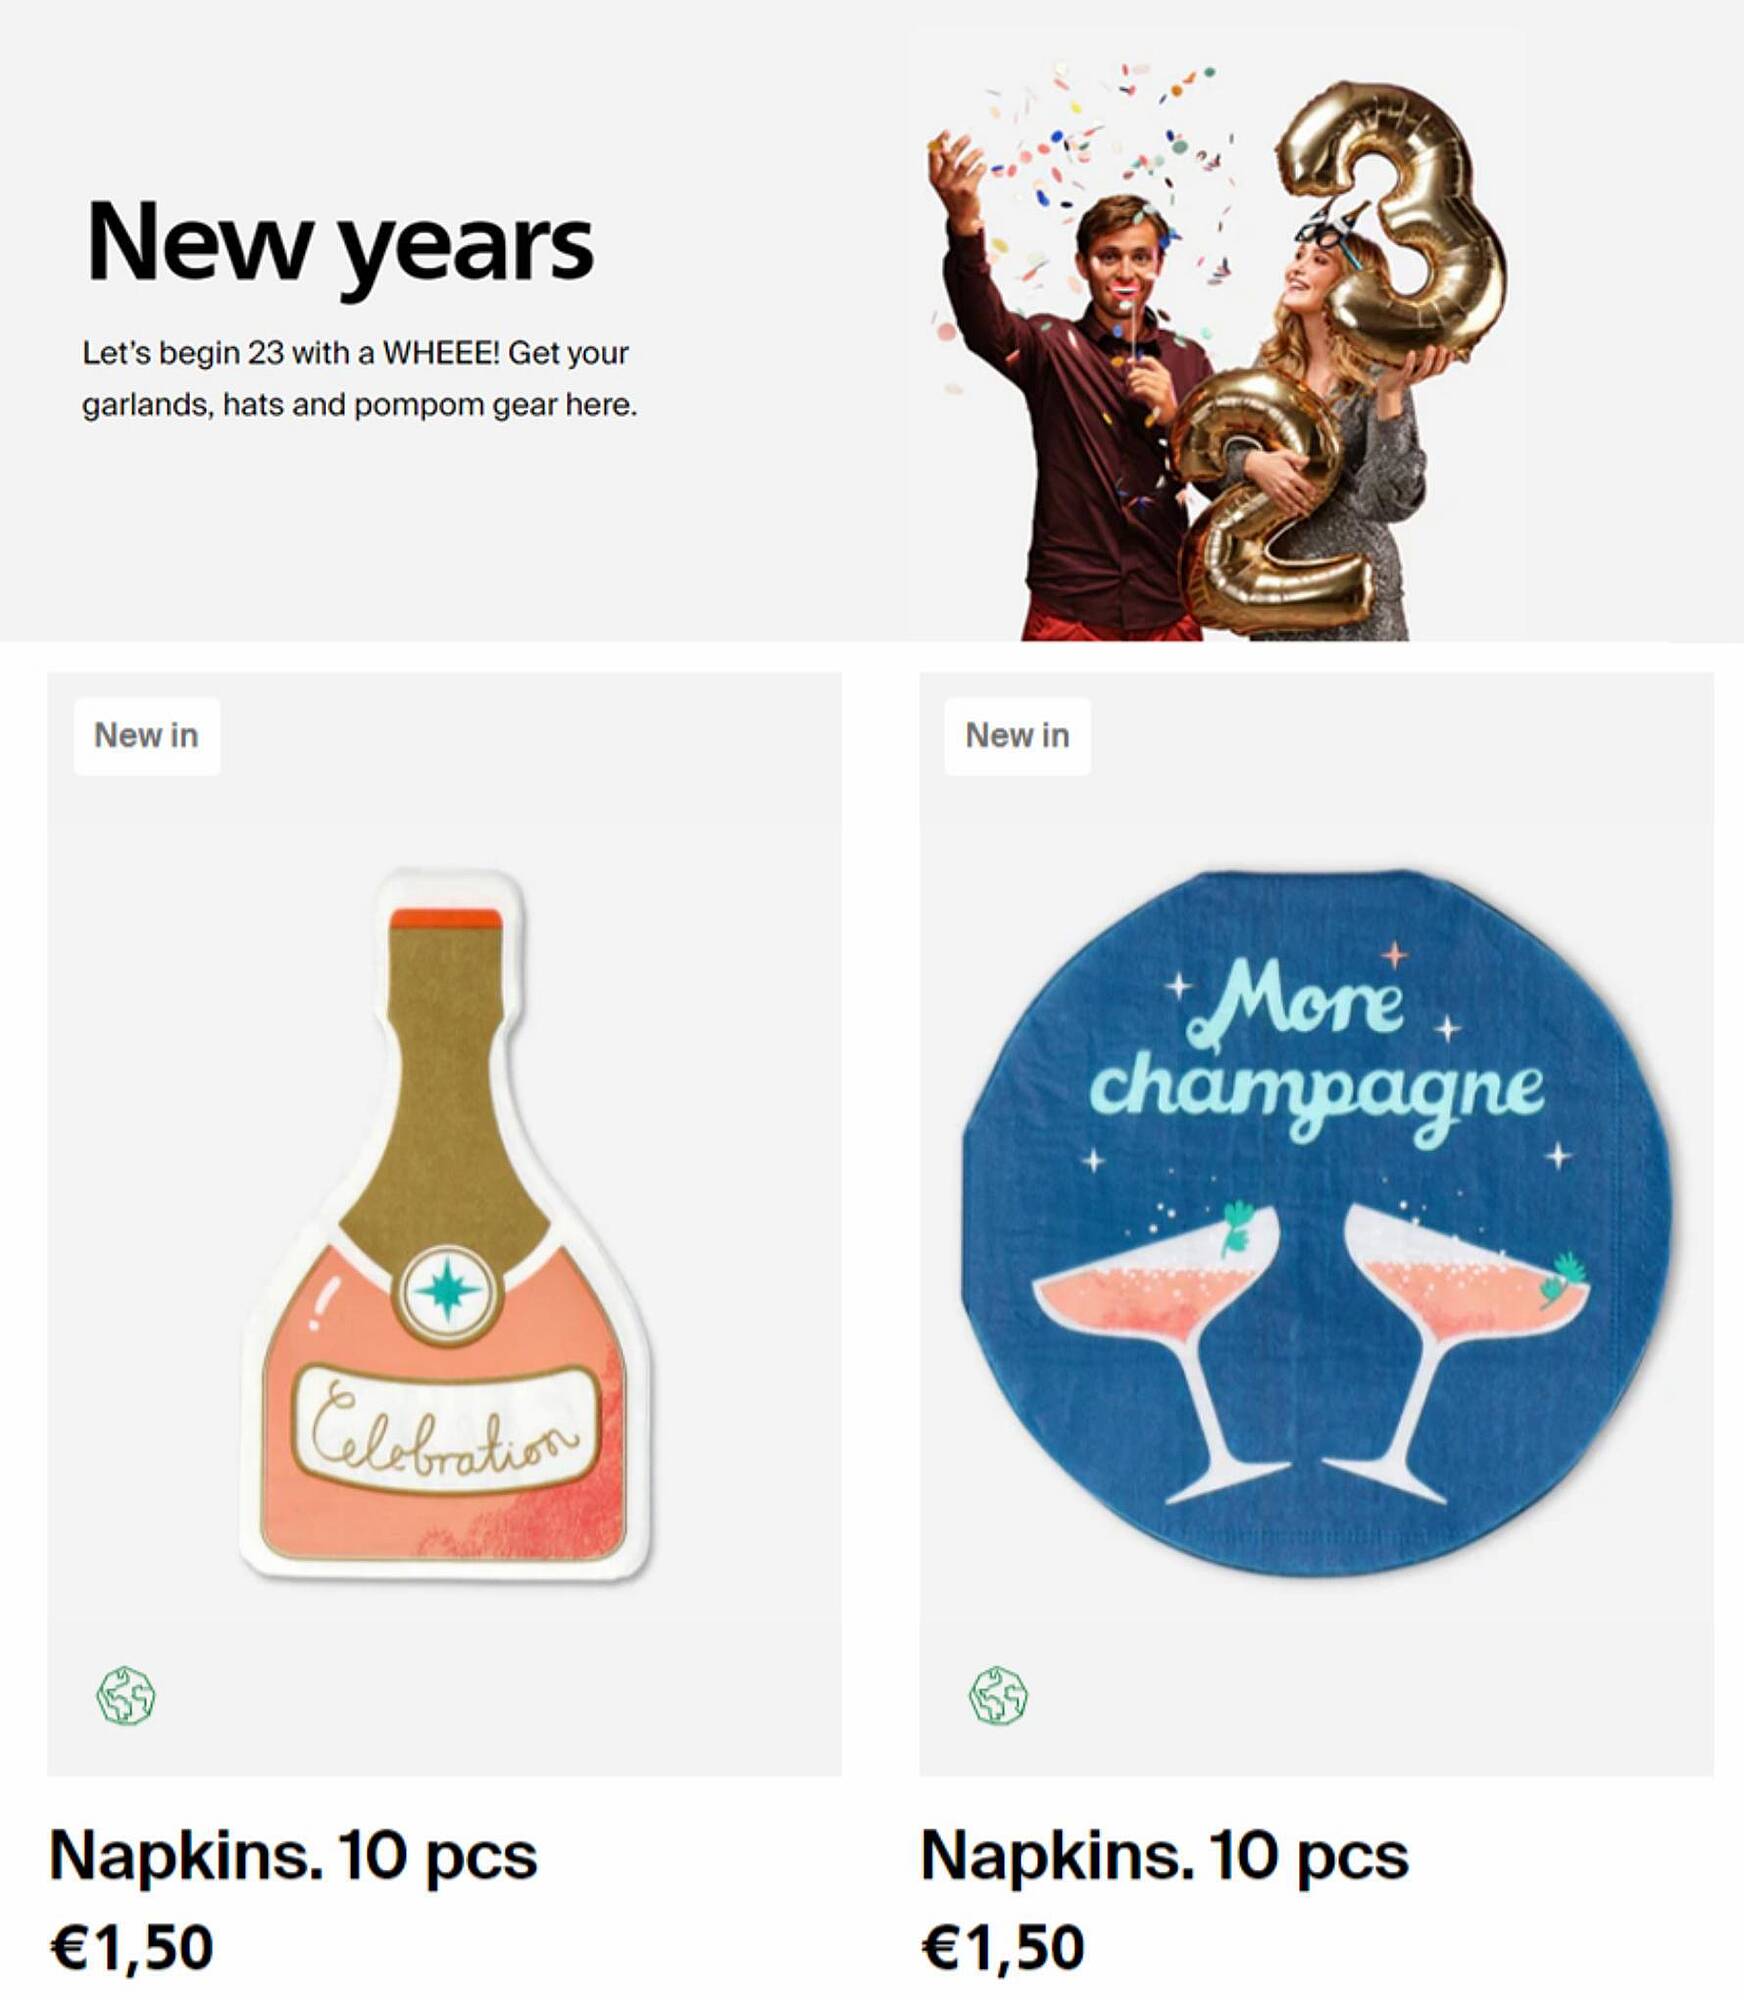The height and width of the screenshot is (2000, 1744).
Task: Click the €1,50 price under bottle napkins
Action: (x=131, y=1948)
